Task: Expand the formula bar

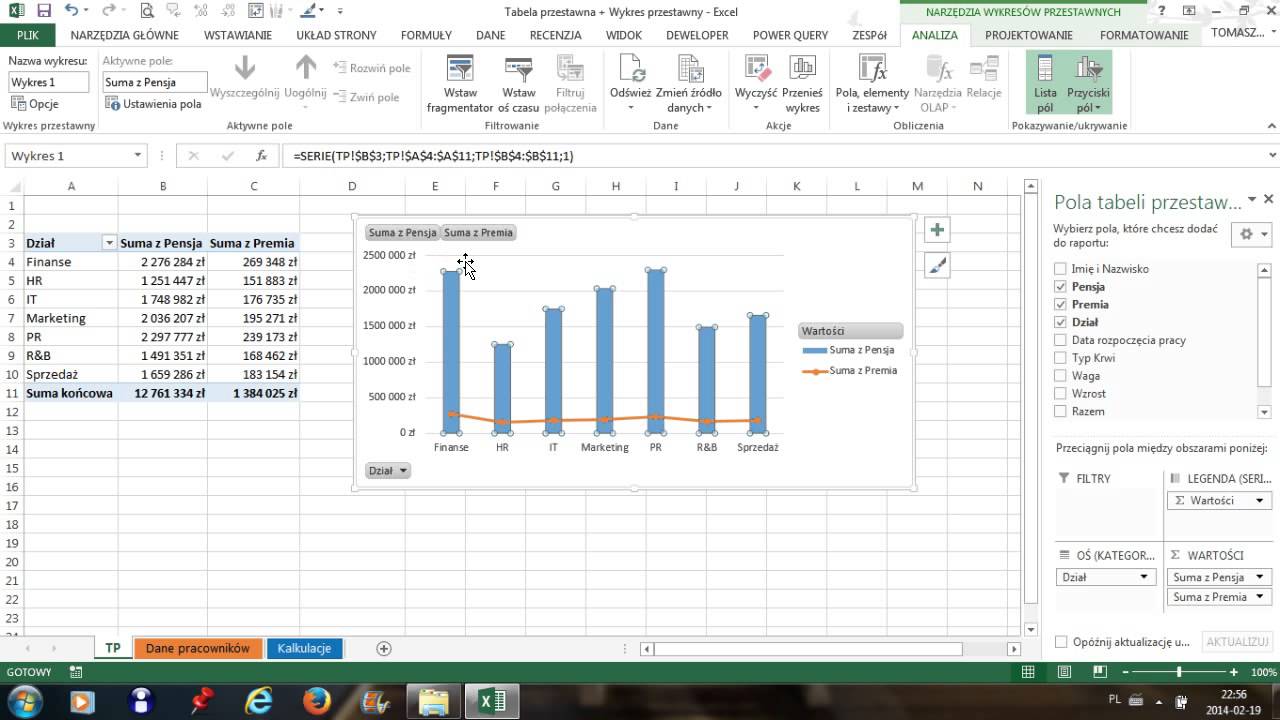Action: point(1272,156)
